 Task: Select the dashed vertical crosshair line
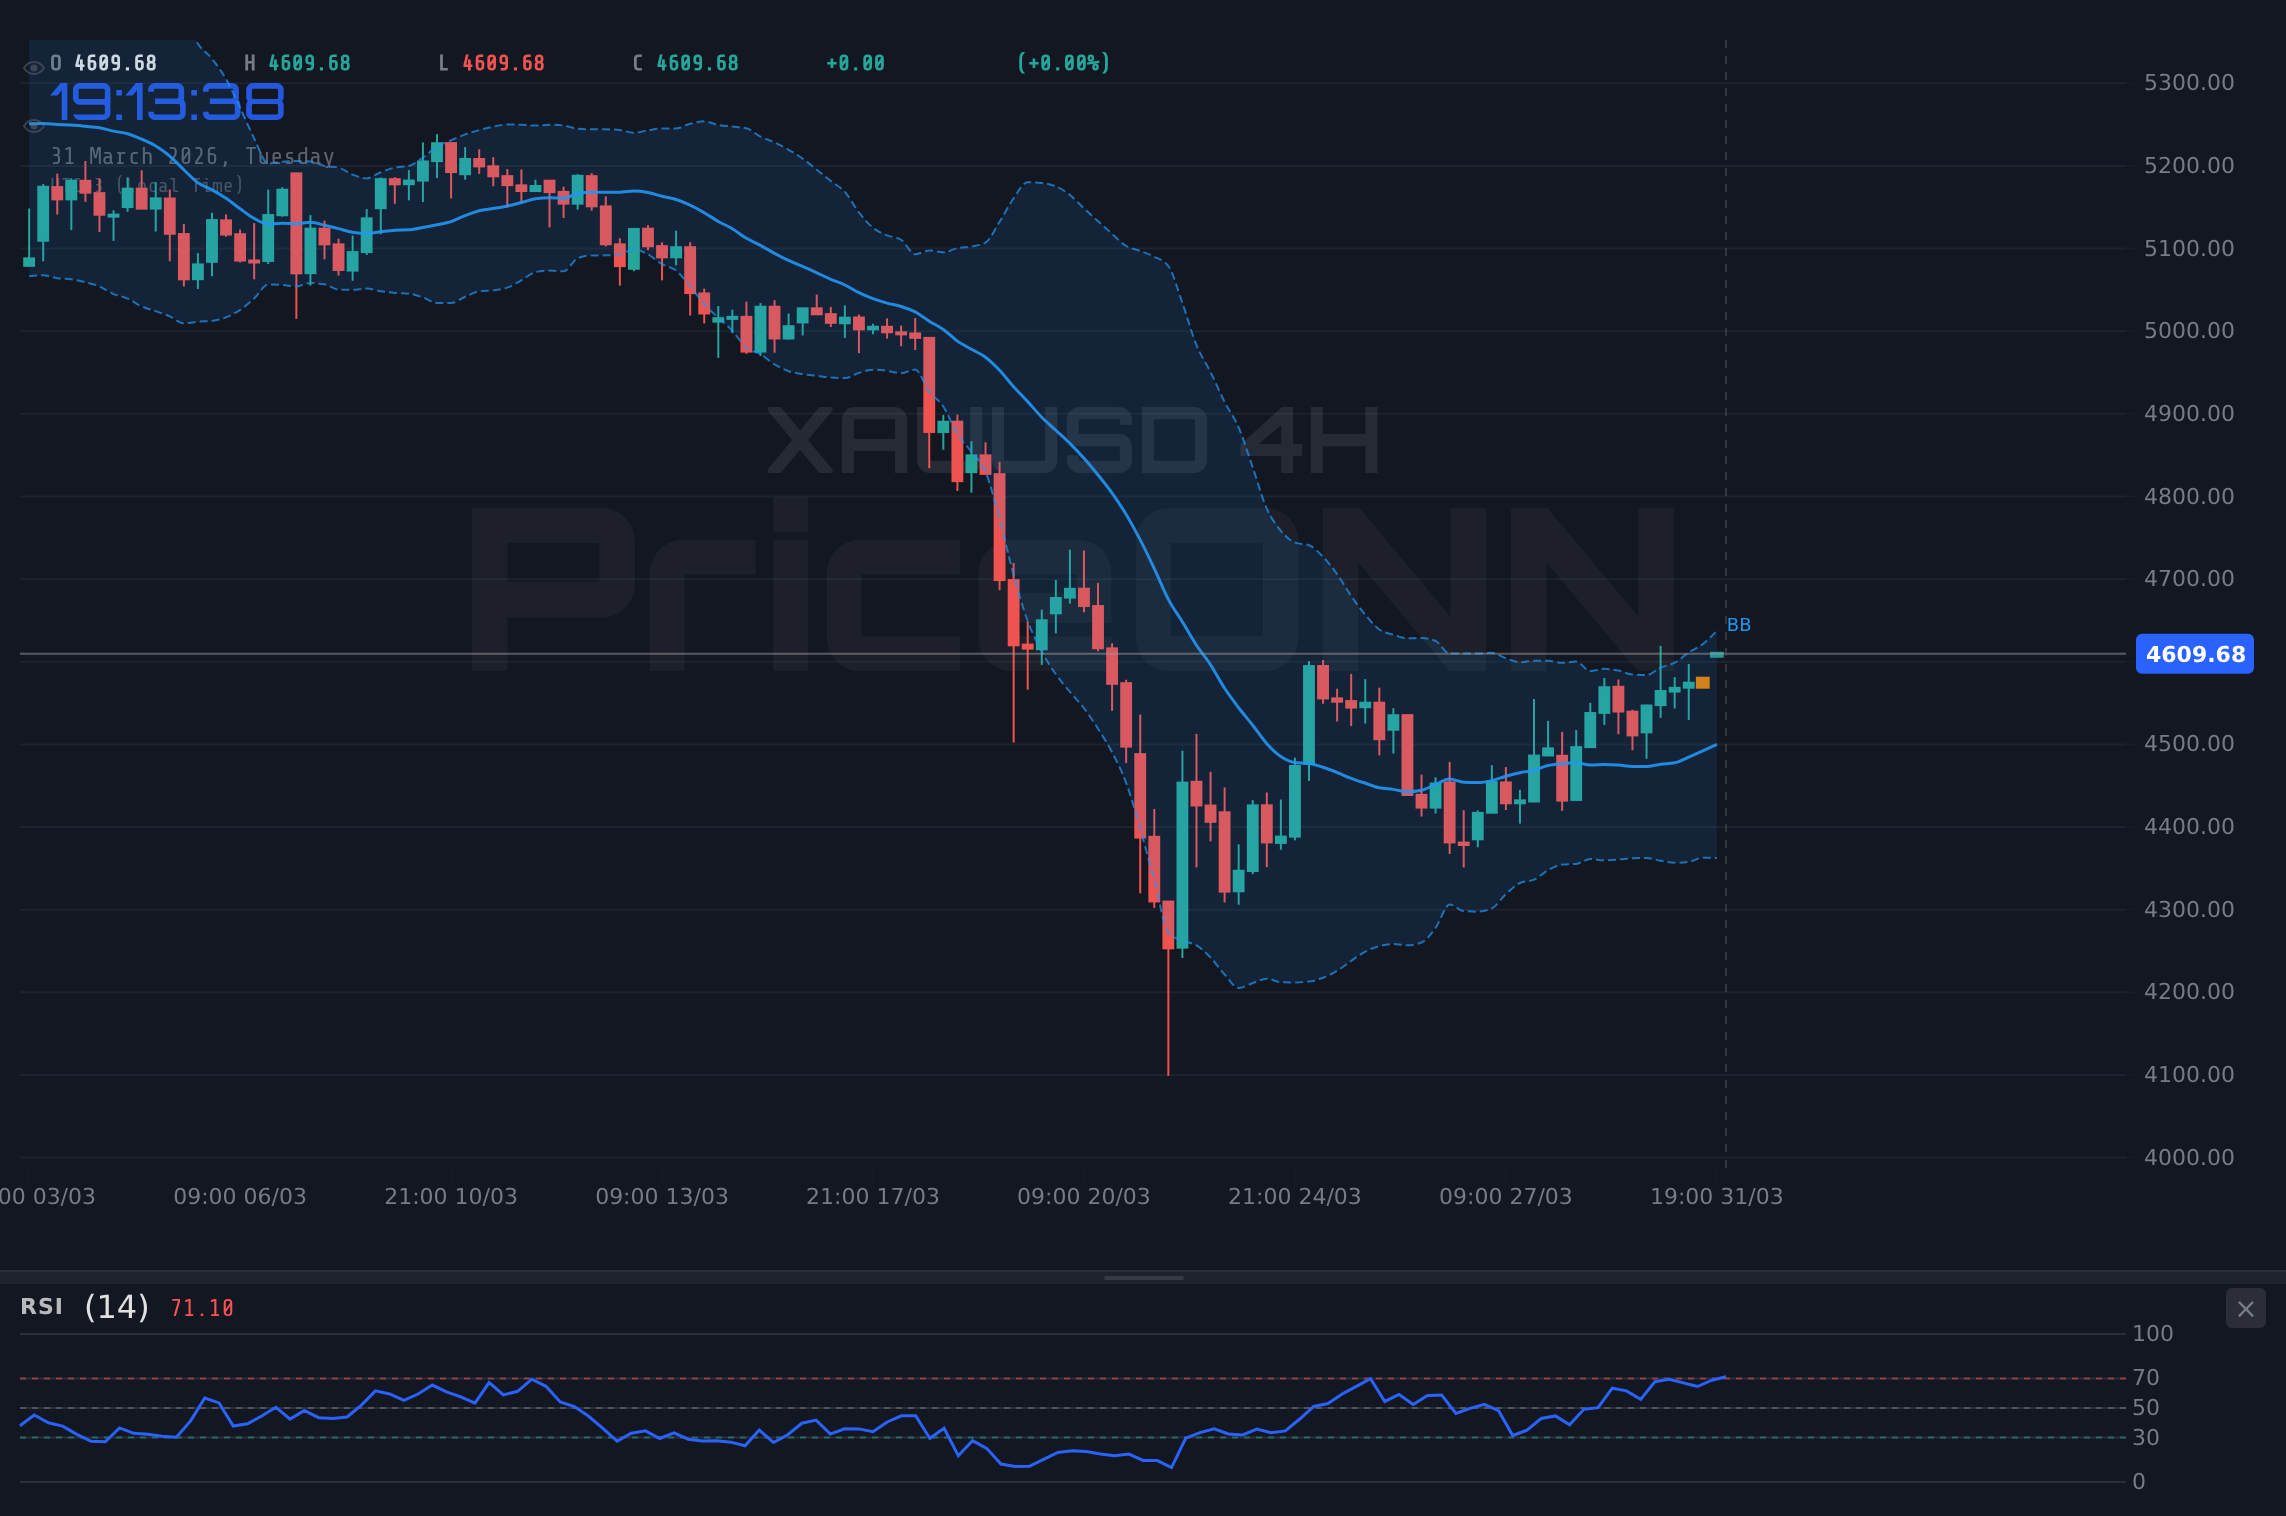click(1725, 400)
